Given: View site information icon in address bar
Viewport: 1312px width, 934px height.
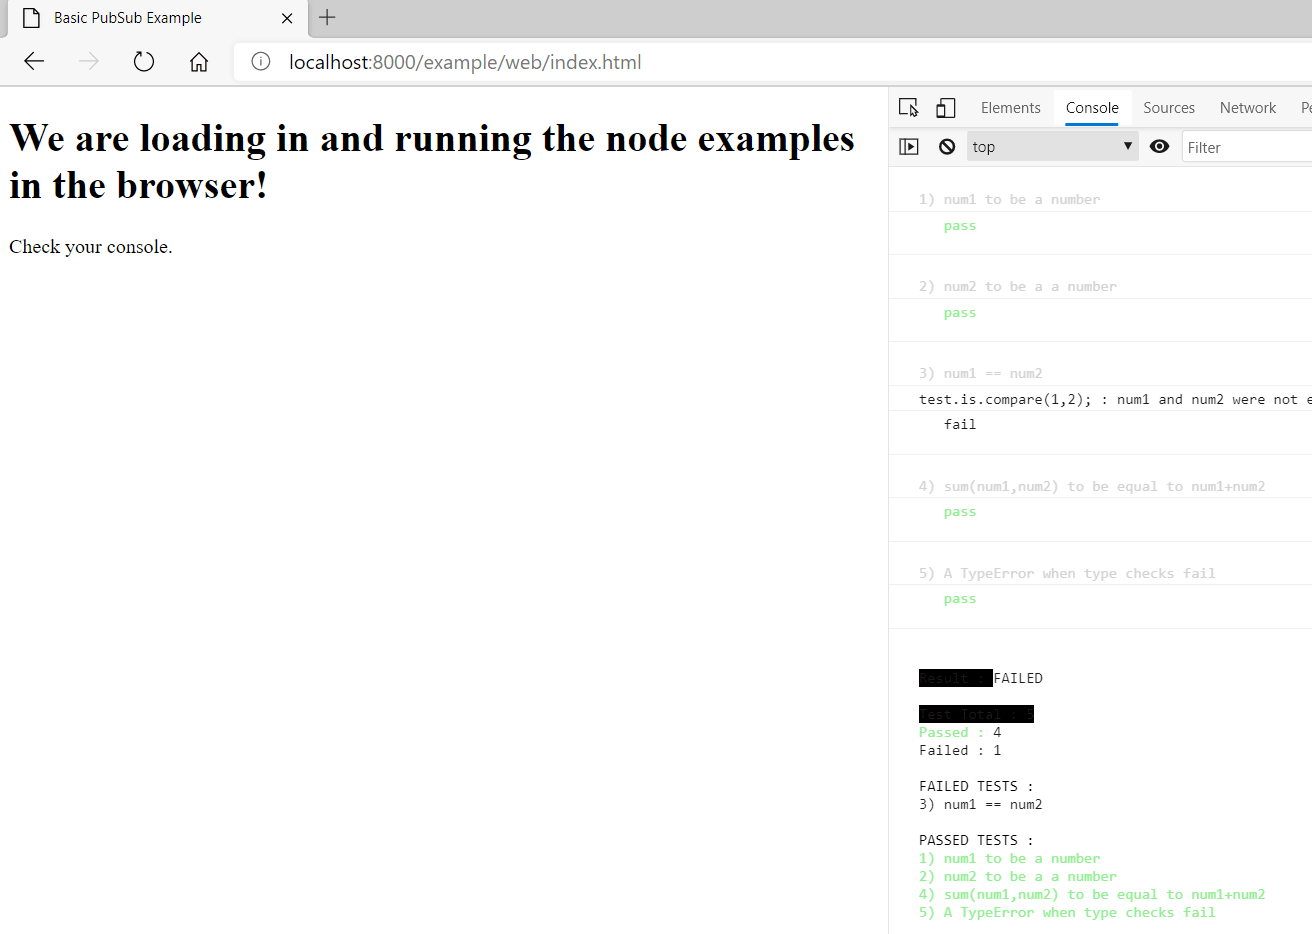Looking at the screenshot, I should pyautogui.click(x=261, y=62).
